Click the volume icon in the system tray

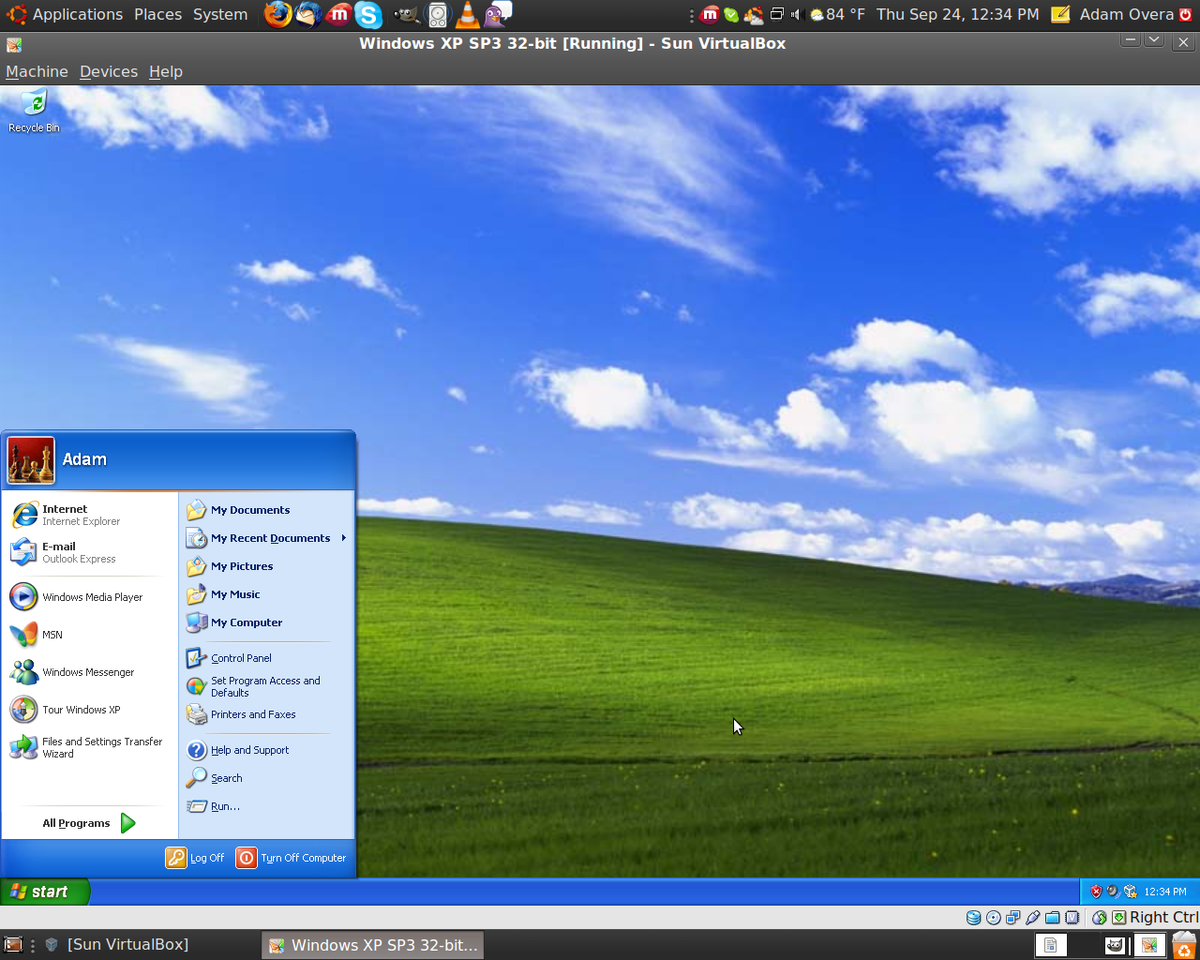tap(797, 14)
